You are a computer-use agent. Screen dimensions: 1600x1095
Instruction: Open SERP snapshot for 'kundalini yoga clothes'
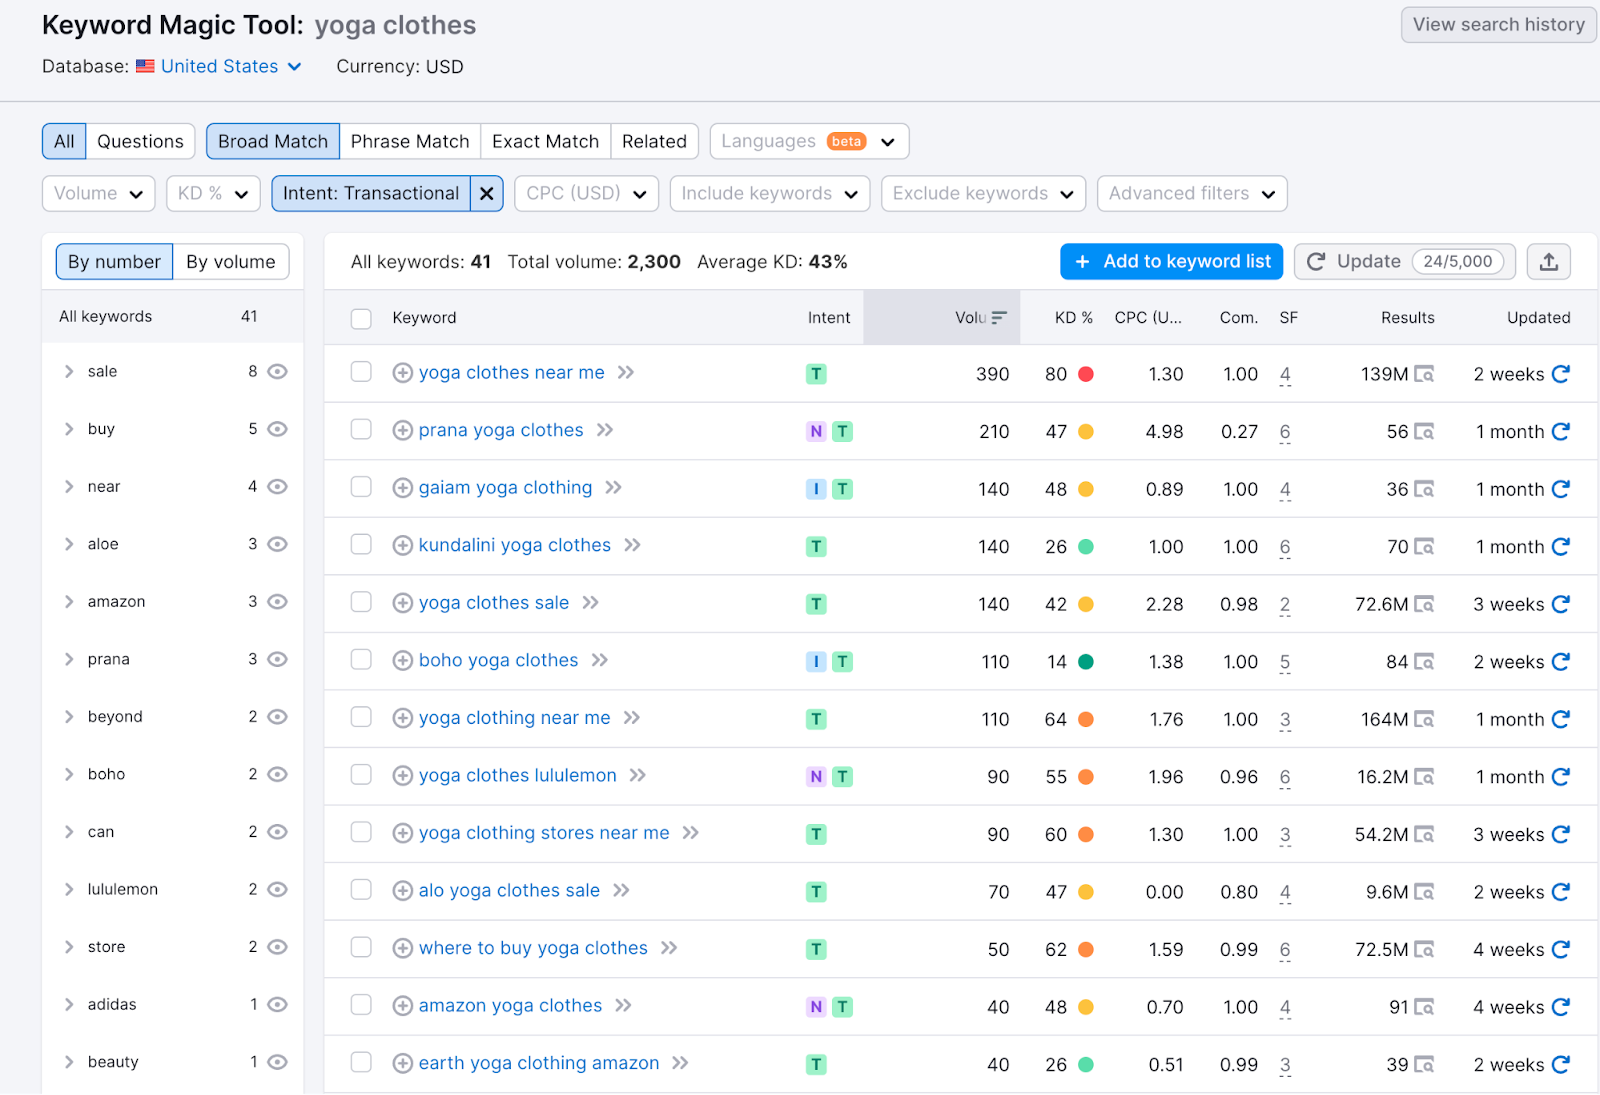[x=1424, y=547]
